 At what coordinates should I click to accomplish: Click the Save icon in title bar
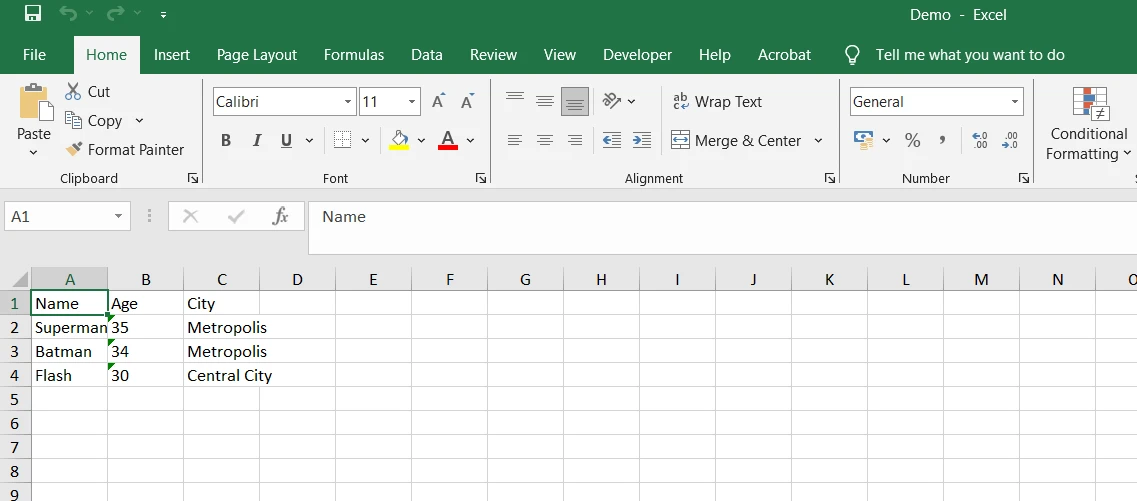pos(33,14)
